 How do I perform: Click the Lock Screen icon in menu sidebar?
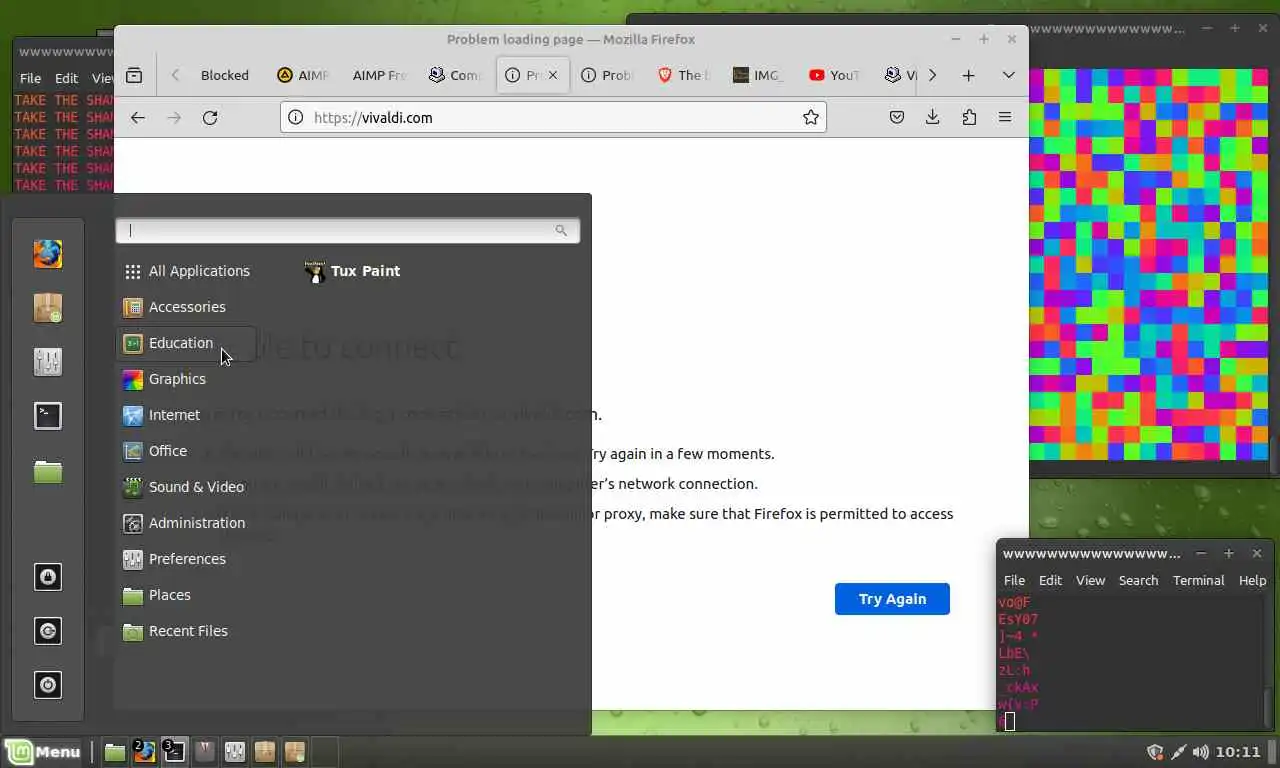[47, 577]
